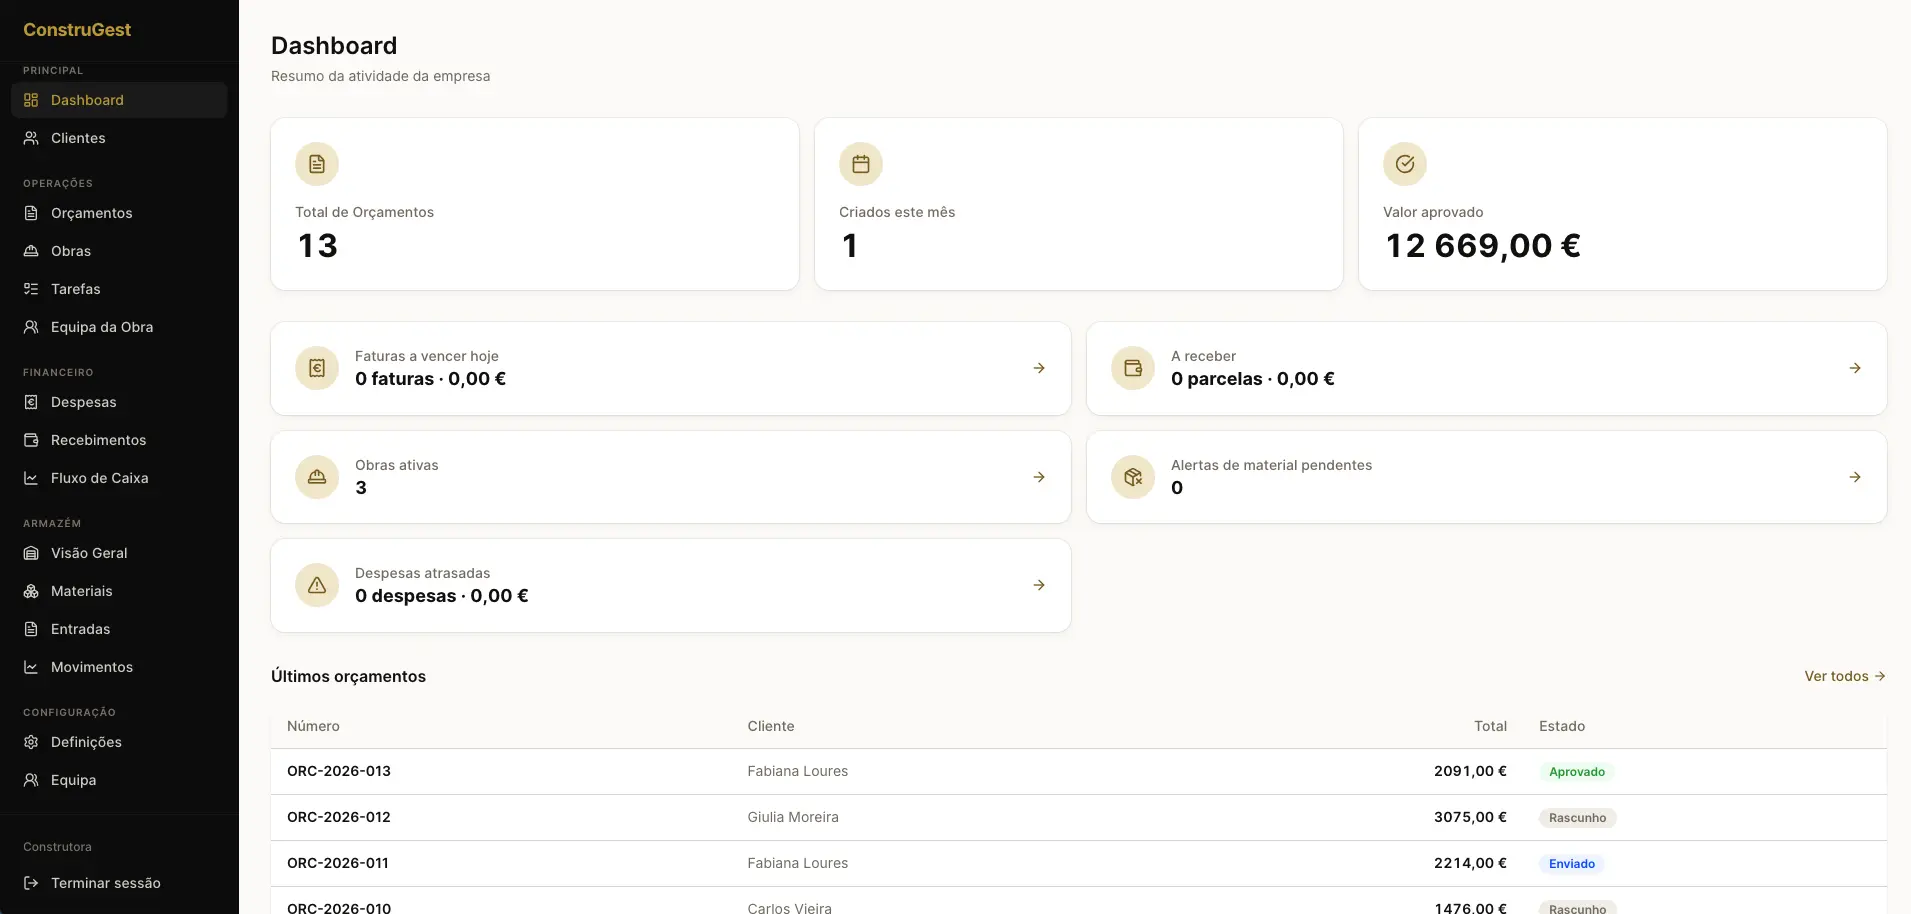Open Equipa under Configuração
Viewport: 1911px width, 914px height.
(119, 780)
